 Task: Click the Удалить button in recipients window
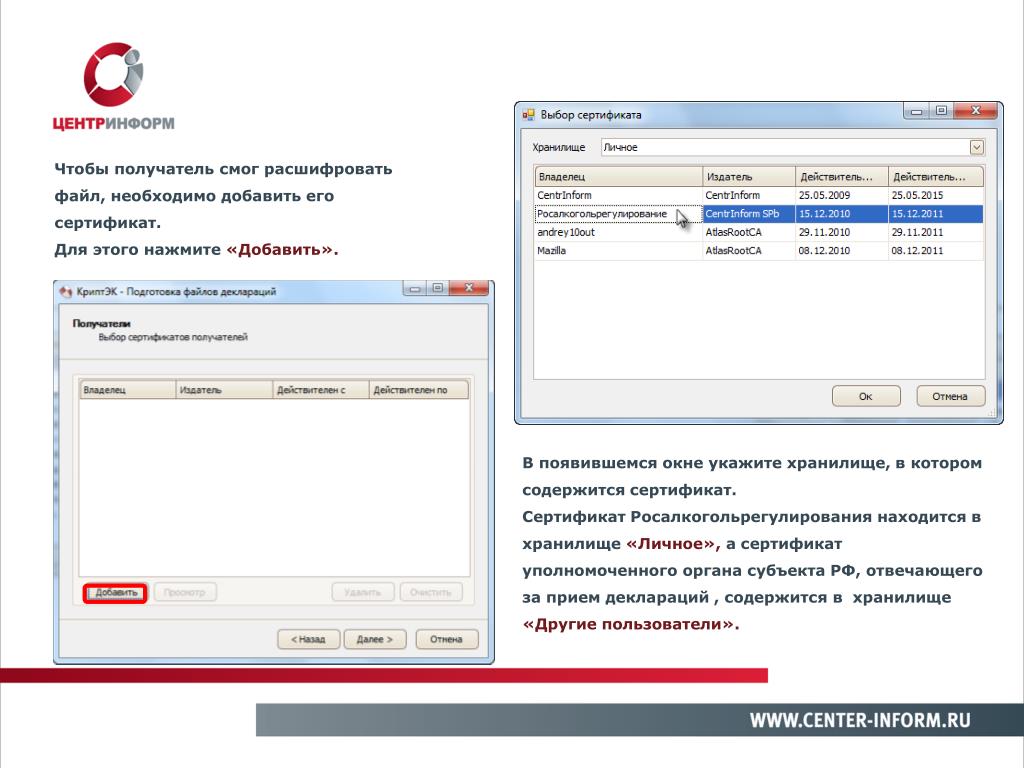pos(362,592)
